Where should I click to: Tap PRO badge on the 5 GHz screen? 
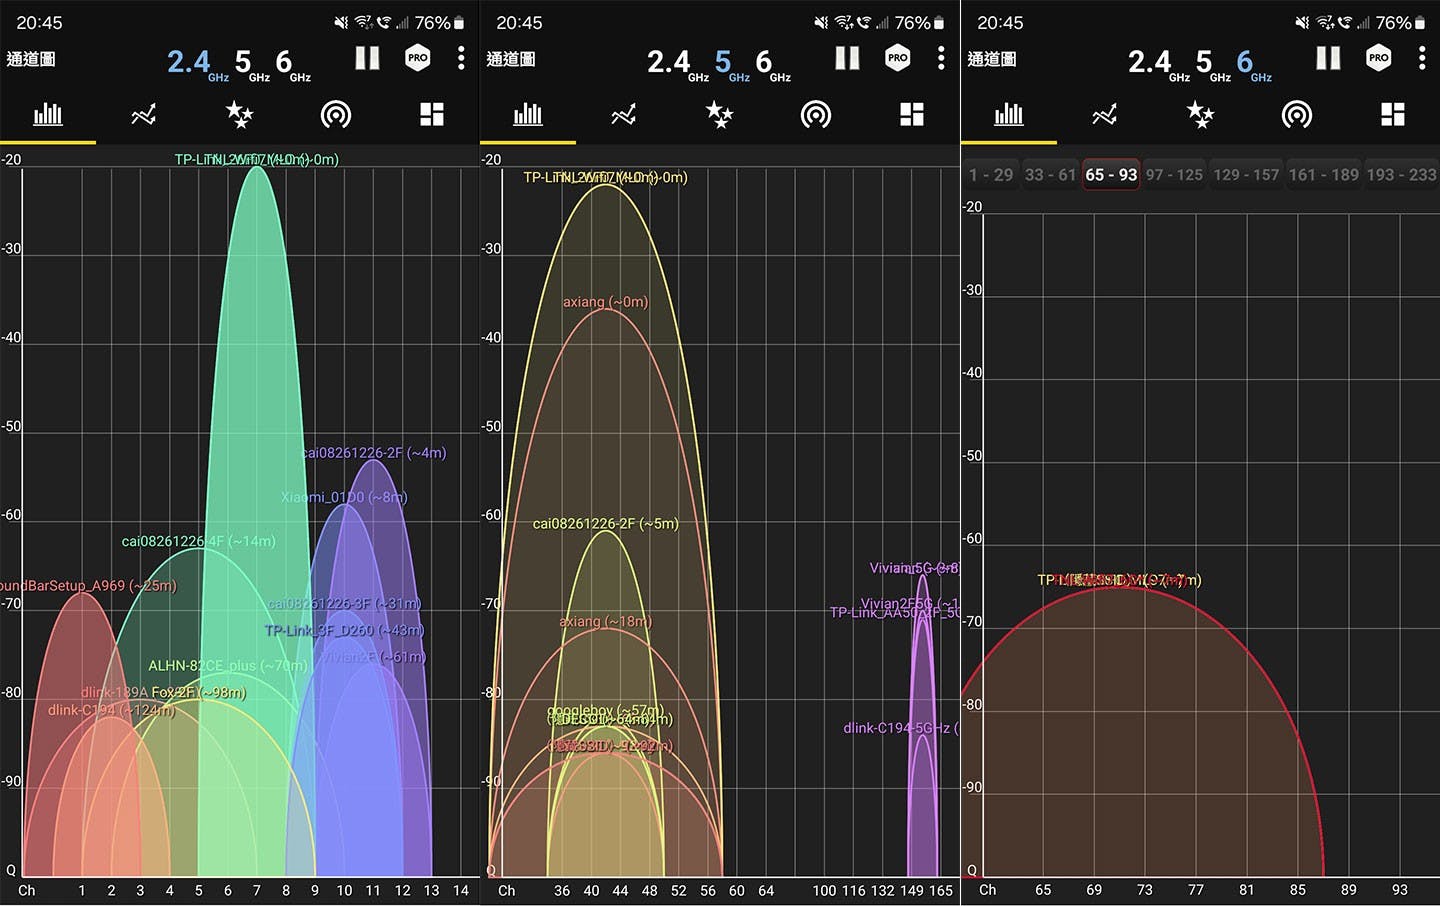(898, 58)
